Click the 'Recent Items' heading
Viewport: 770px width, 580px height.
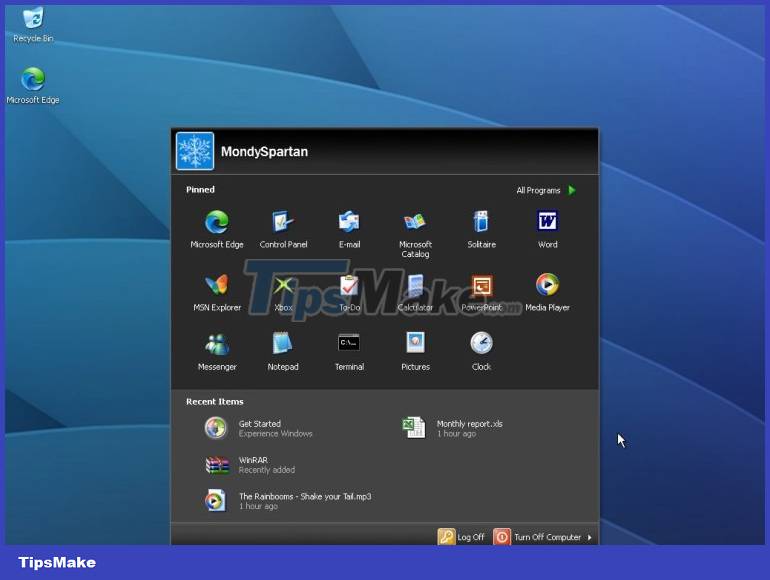point(215,402)
